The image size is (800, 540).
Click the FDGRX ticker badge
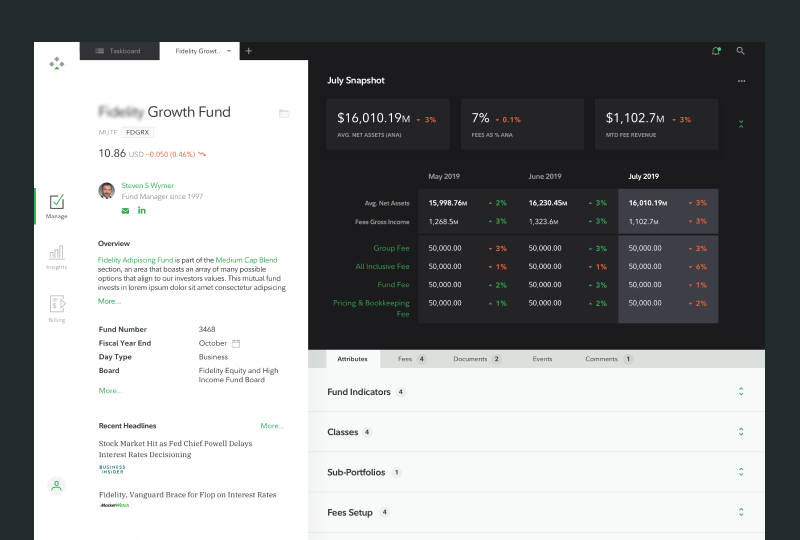point(138,132)
